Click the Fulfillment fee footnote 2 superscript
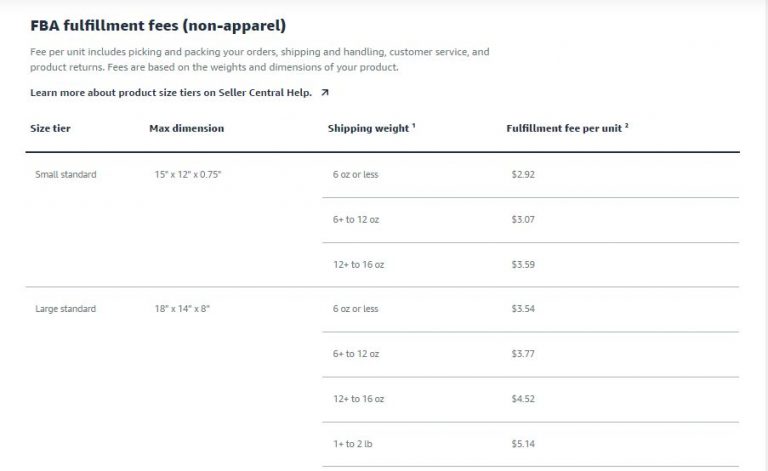This screenshot has width=768, height=471. (x=627, y=126)
